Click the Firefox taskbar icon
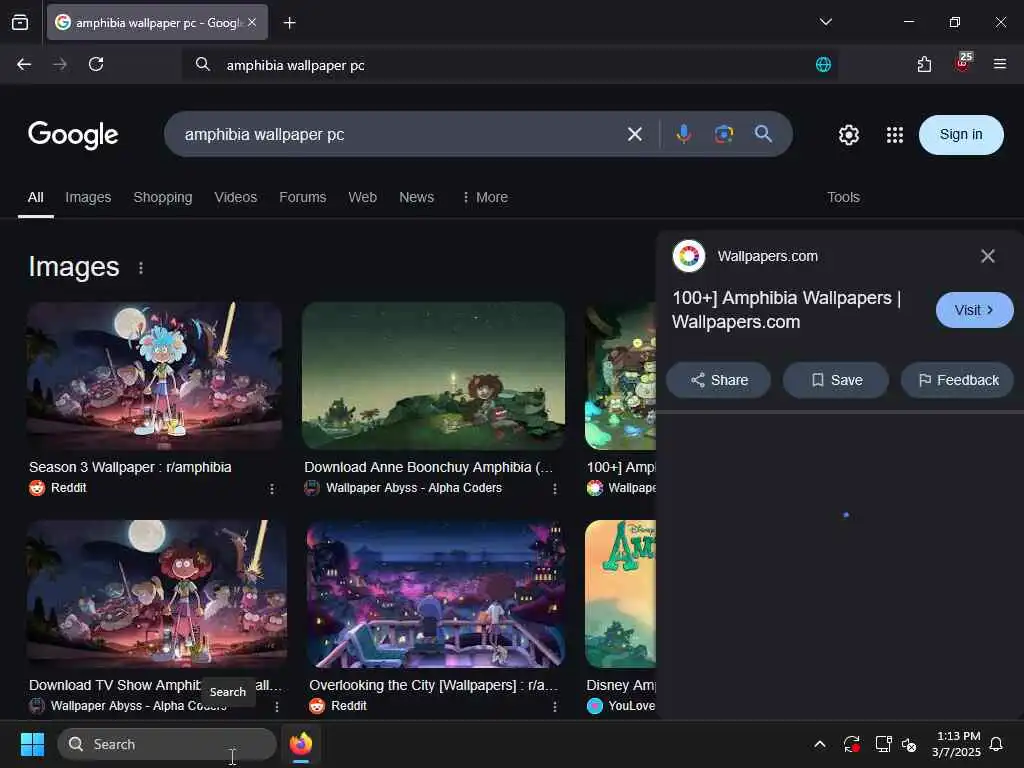This screenshot has width=1024, height=768. click(x=301, y=744)
